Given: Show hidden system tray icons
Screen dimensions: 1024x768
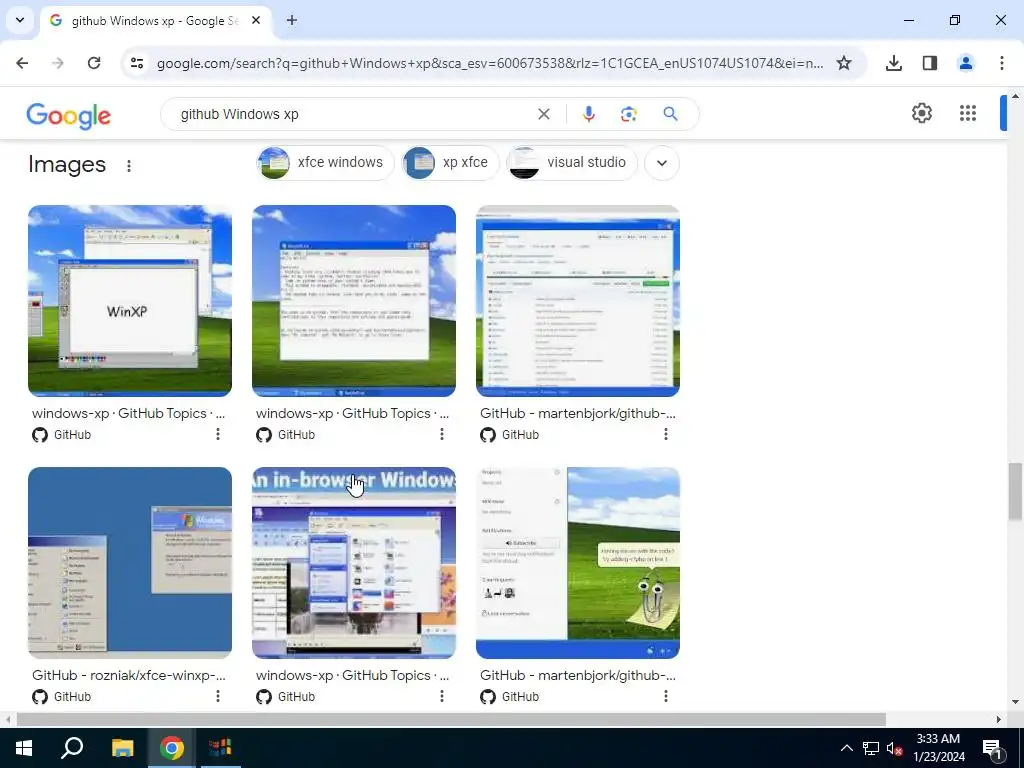Looking at the screenshot, I should coord(846,748).
